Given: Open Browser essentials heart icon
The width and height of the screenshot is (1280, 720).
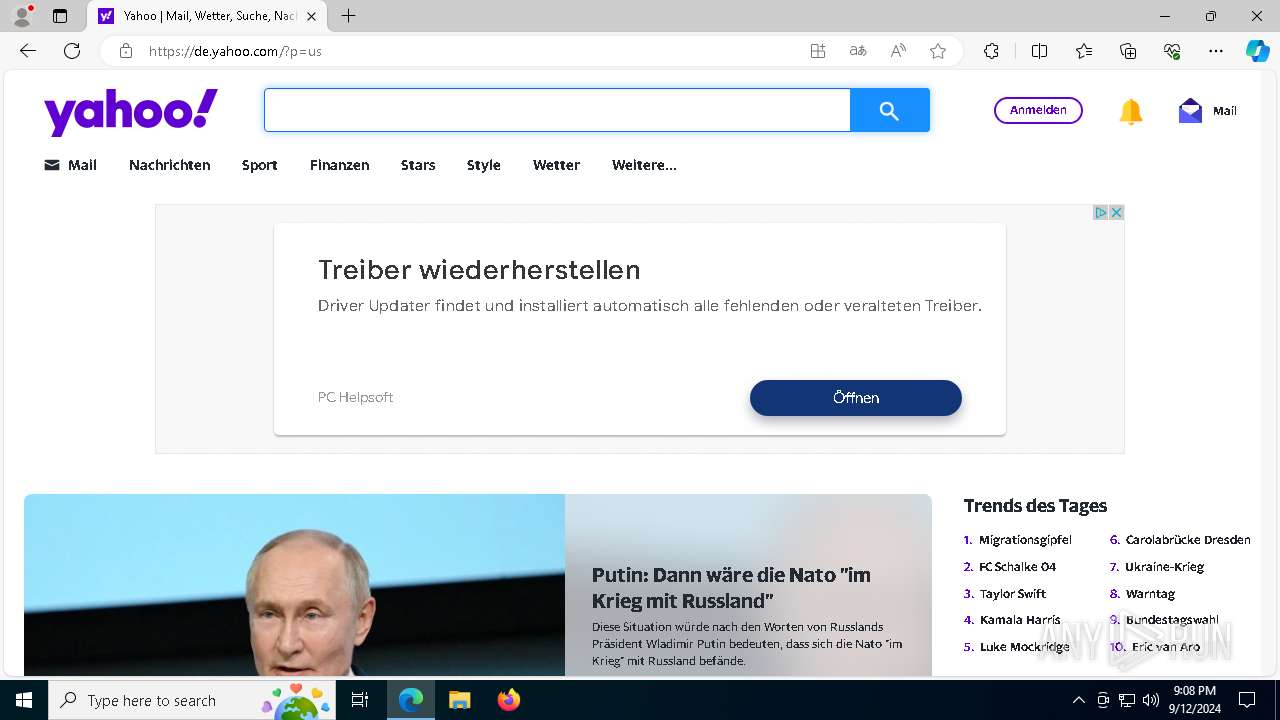Looking at the screenshot, I should coord(1173,51).
